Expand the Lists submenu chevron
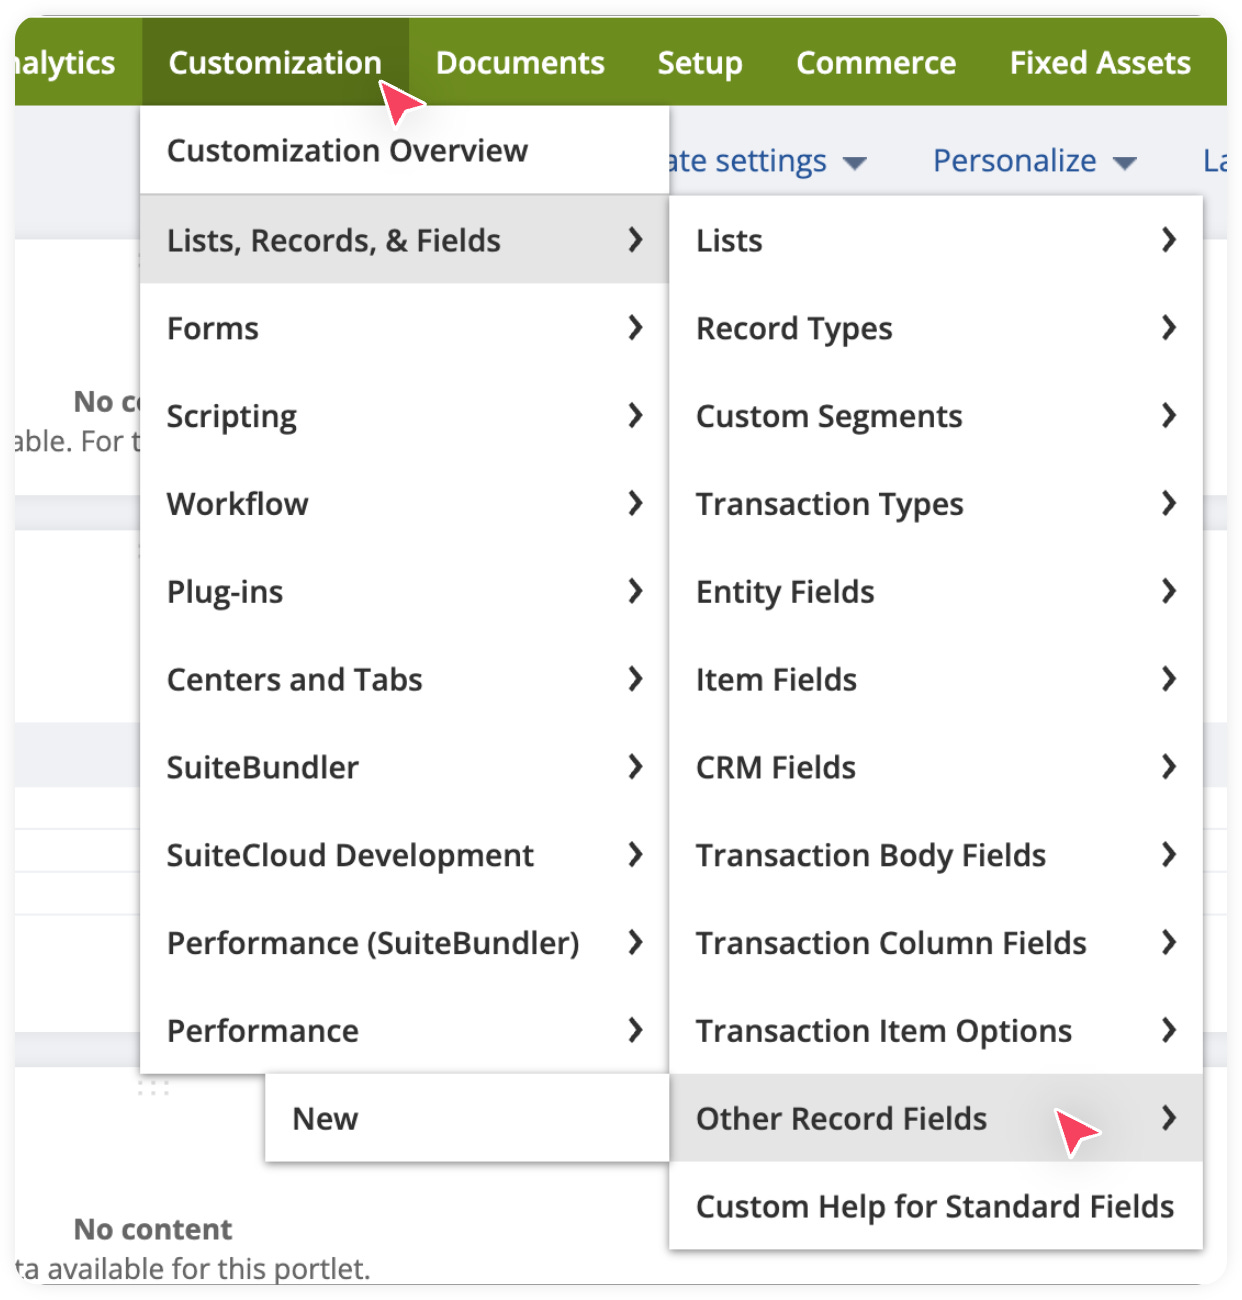The width and height of the screenshot is (1242, 1300). [x=1168, y=240]
